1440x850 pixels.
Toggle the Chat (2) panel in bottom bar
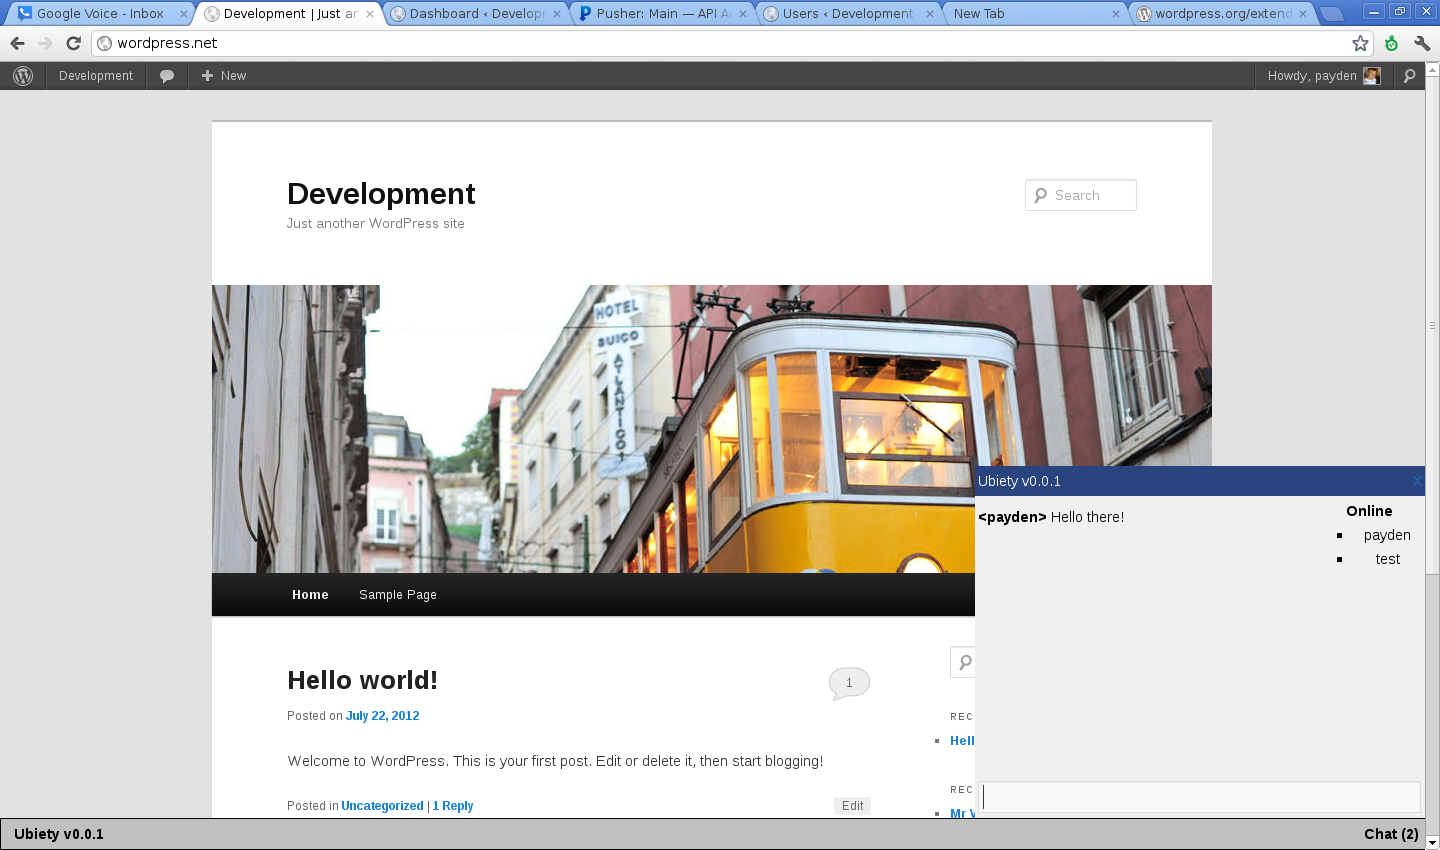coord(1391,834)
